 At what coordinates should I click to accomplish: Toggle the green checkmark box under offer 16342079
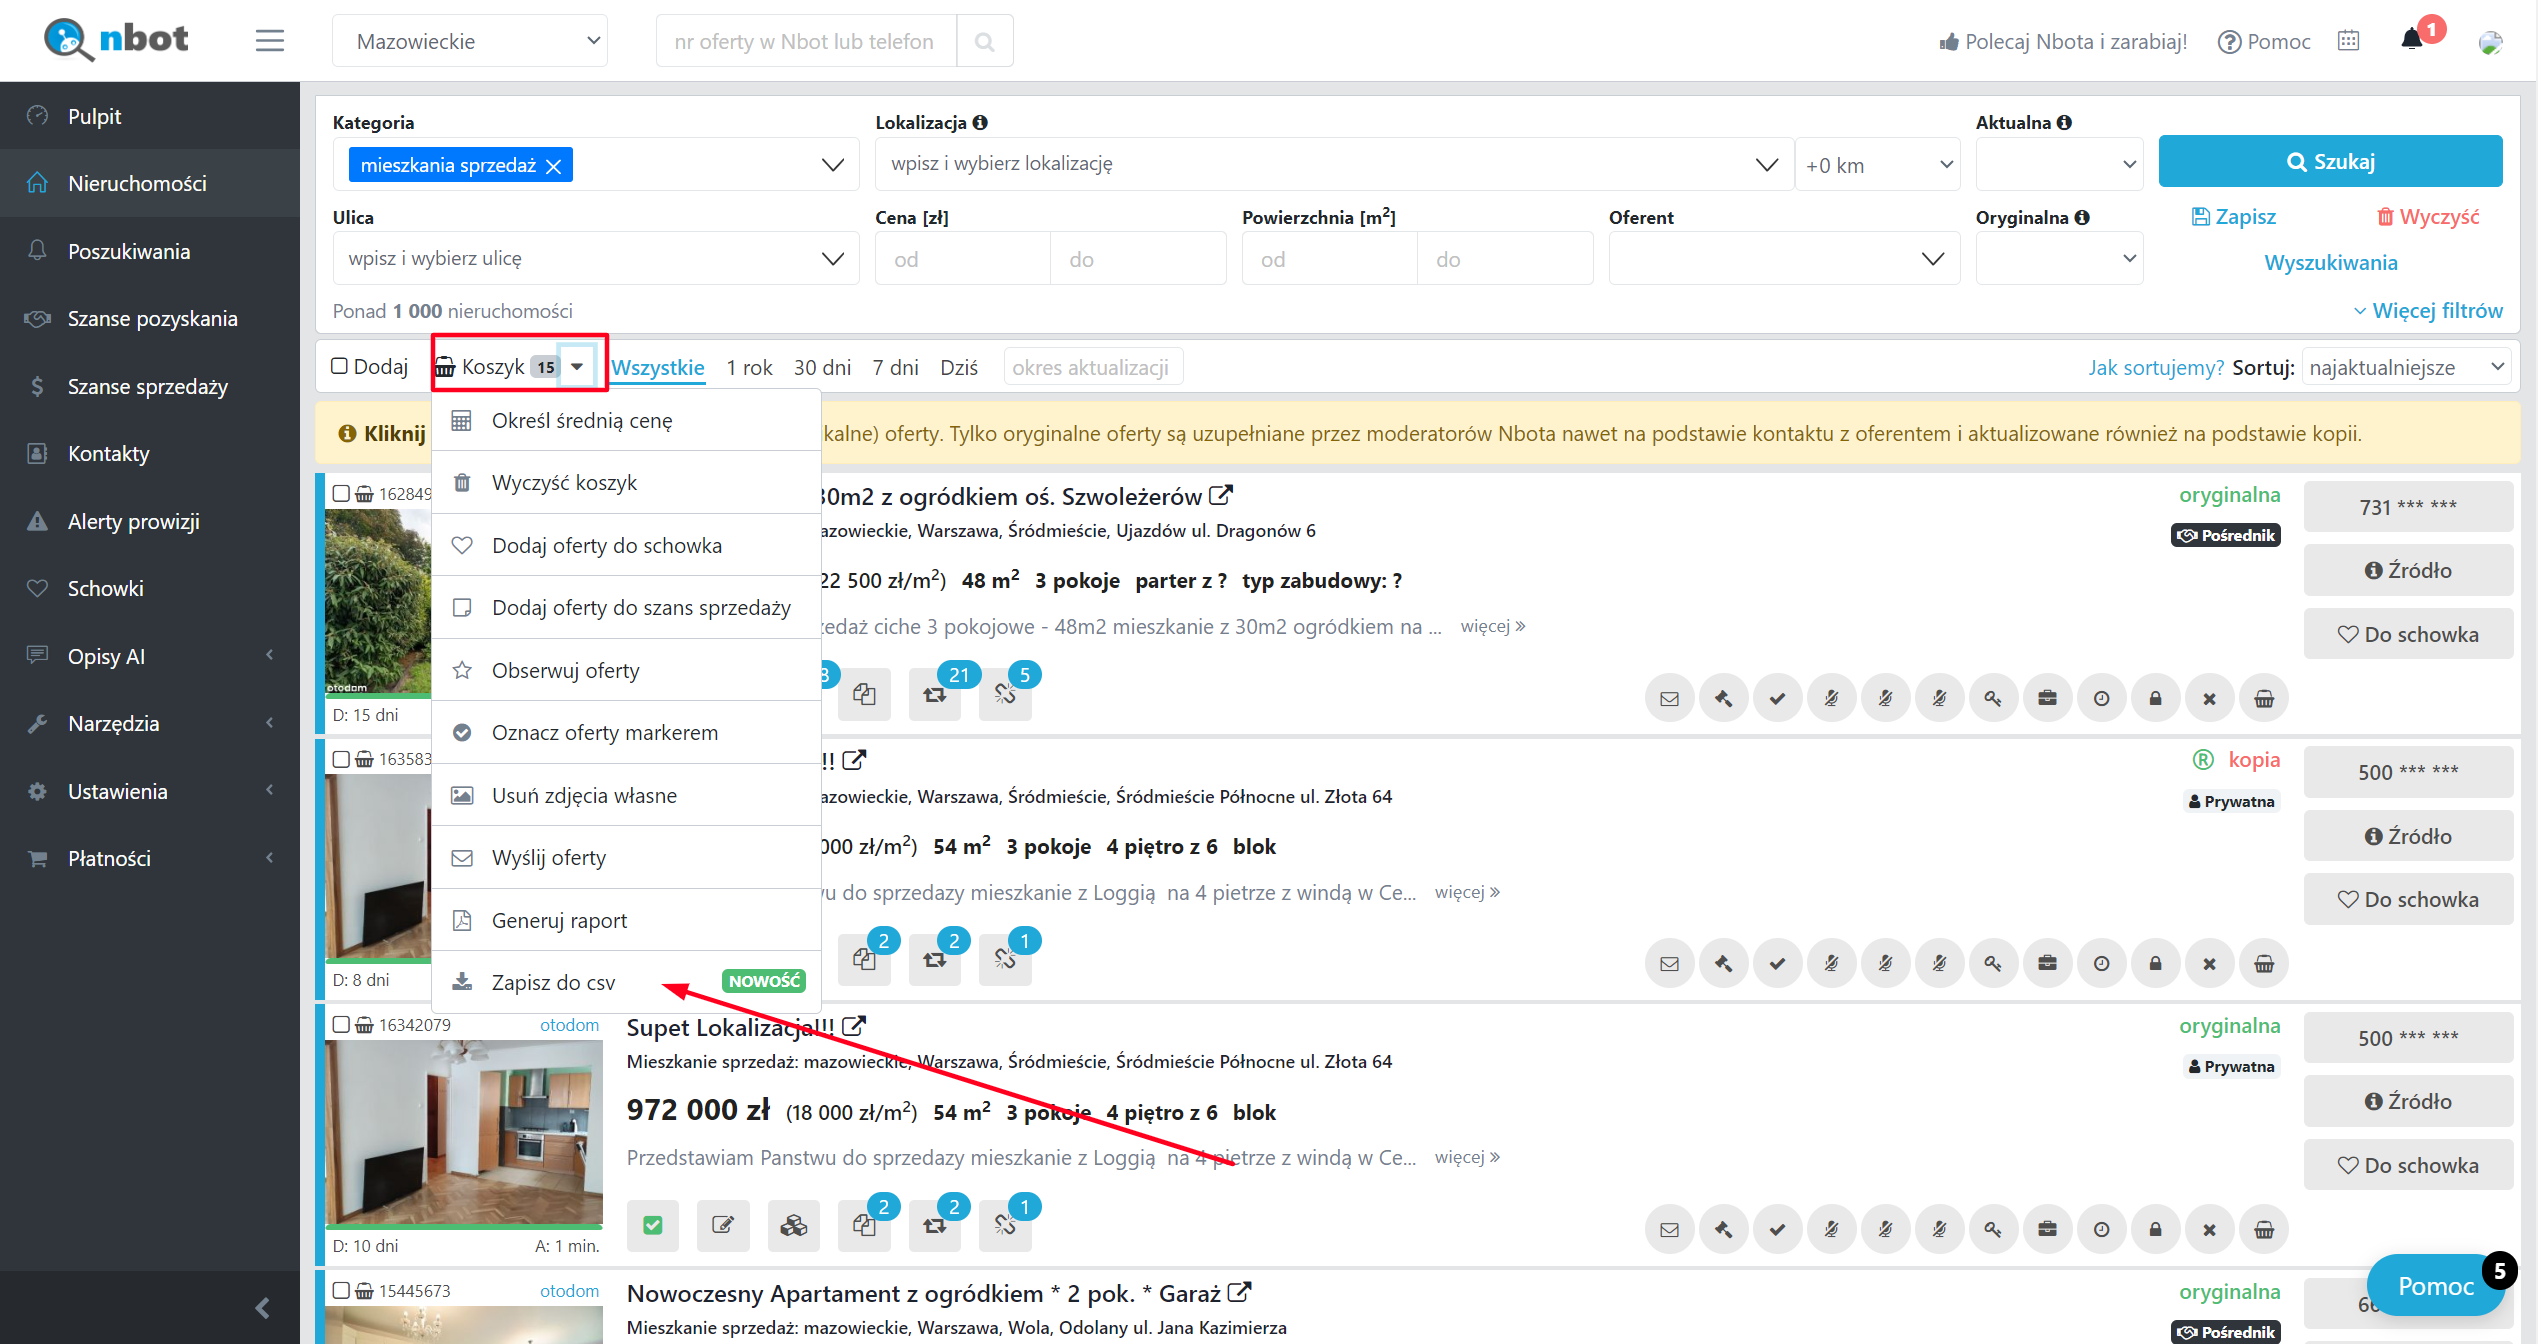pyautogui.click(x=652, y=1225)
